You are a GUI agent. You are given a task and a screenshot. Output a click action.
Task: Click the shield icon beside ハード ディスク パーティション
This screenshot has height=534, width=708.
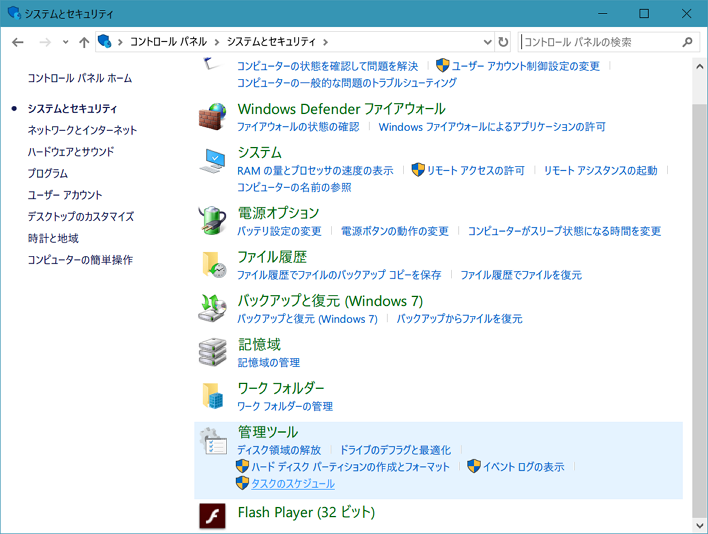tap(242, 466)
